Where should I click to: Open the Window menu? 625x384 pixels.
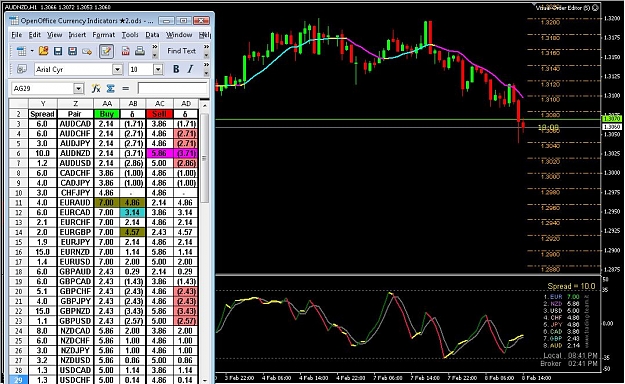[179, 35]
